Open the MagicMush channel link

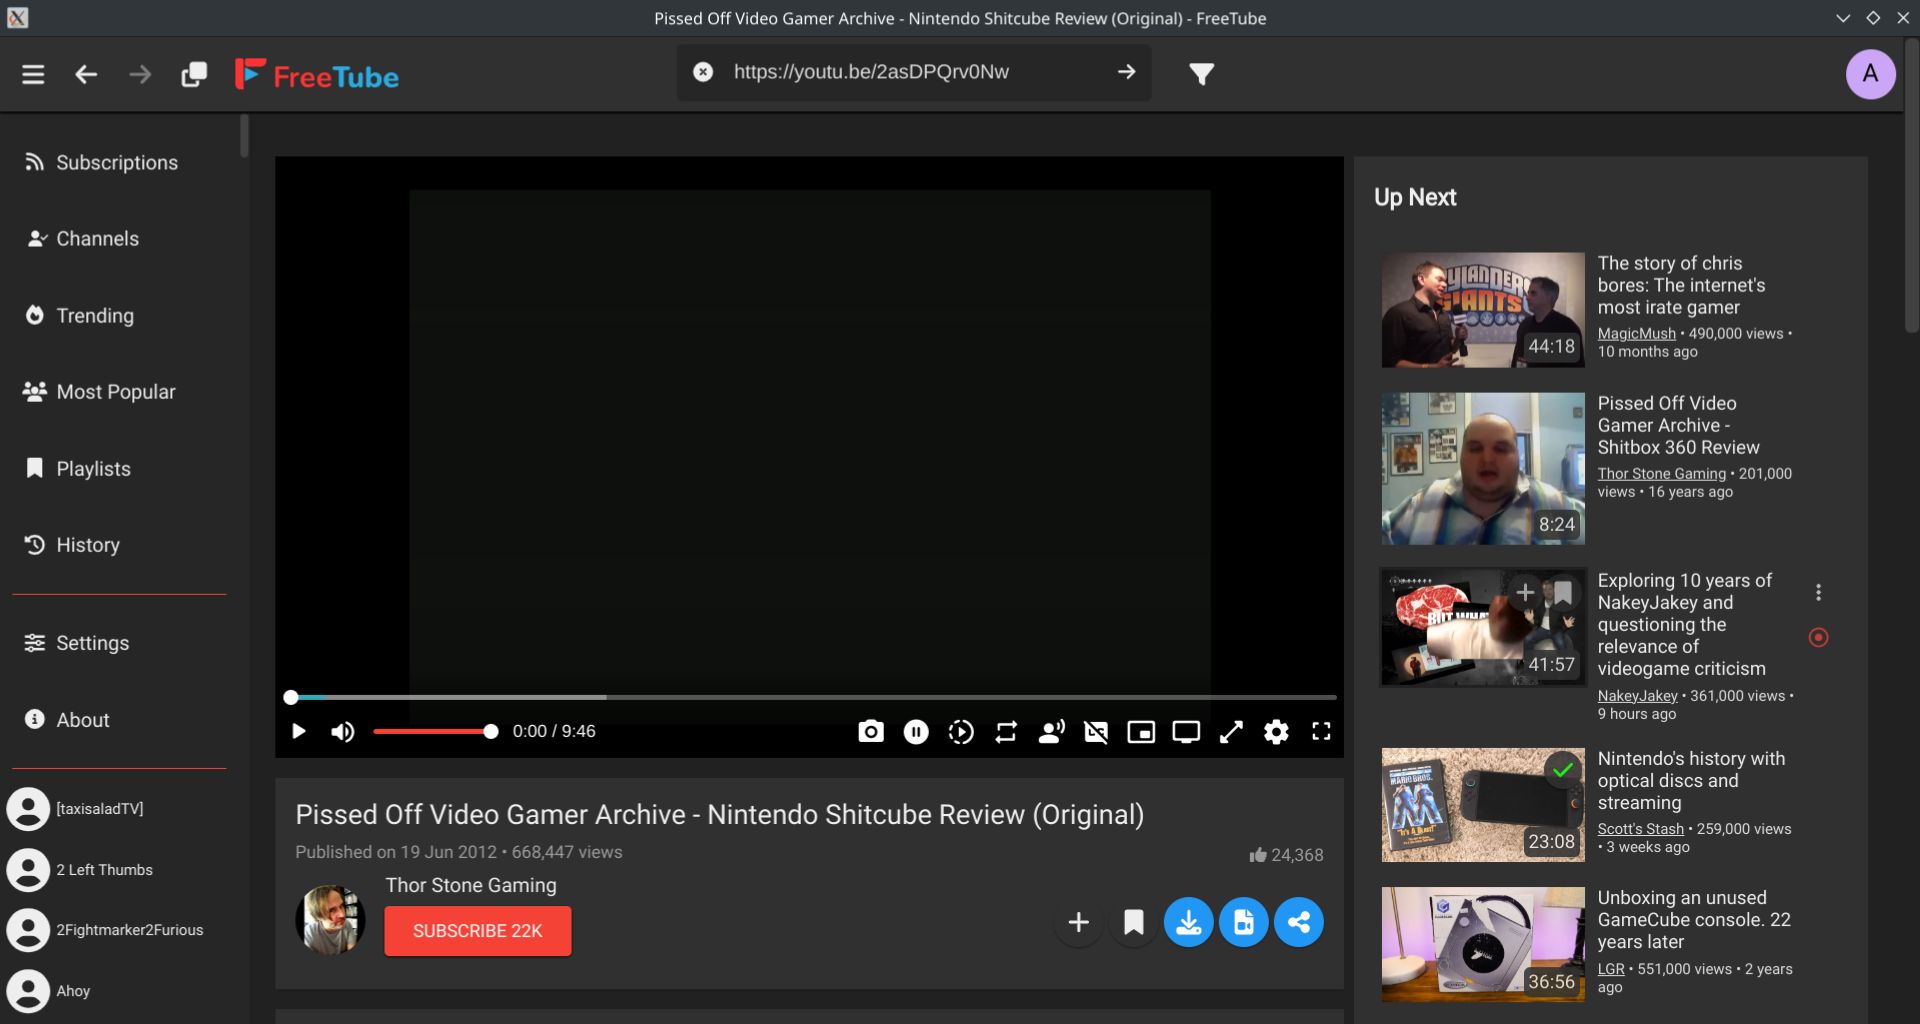click(1636, 334)
